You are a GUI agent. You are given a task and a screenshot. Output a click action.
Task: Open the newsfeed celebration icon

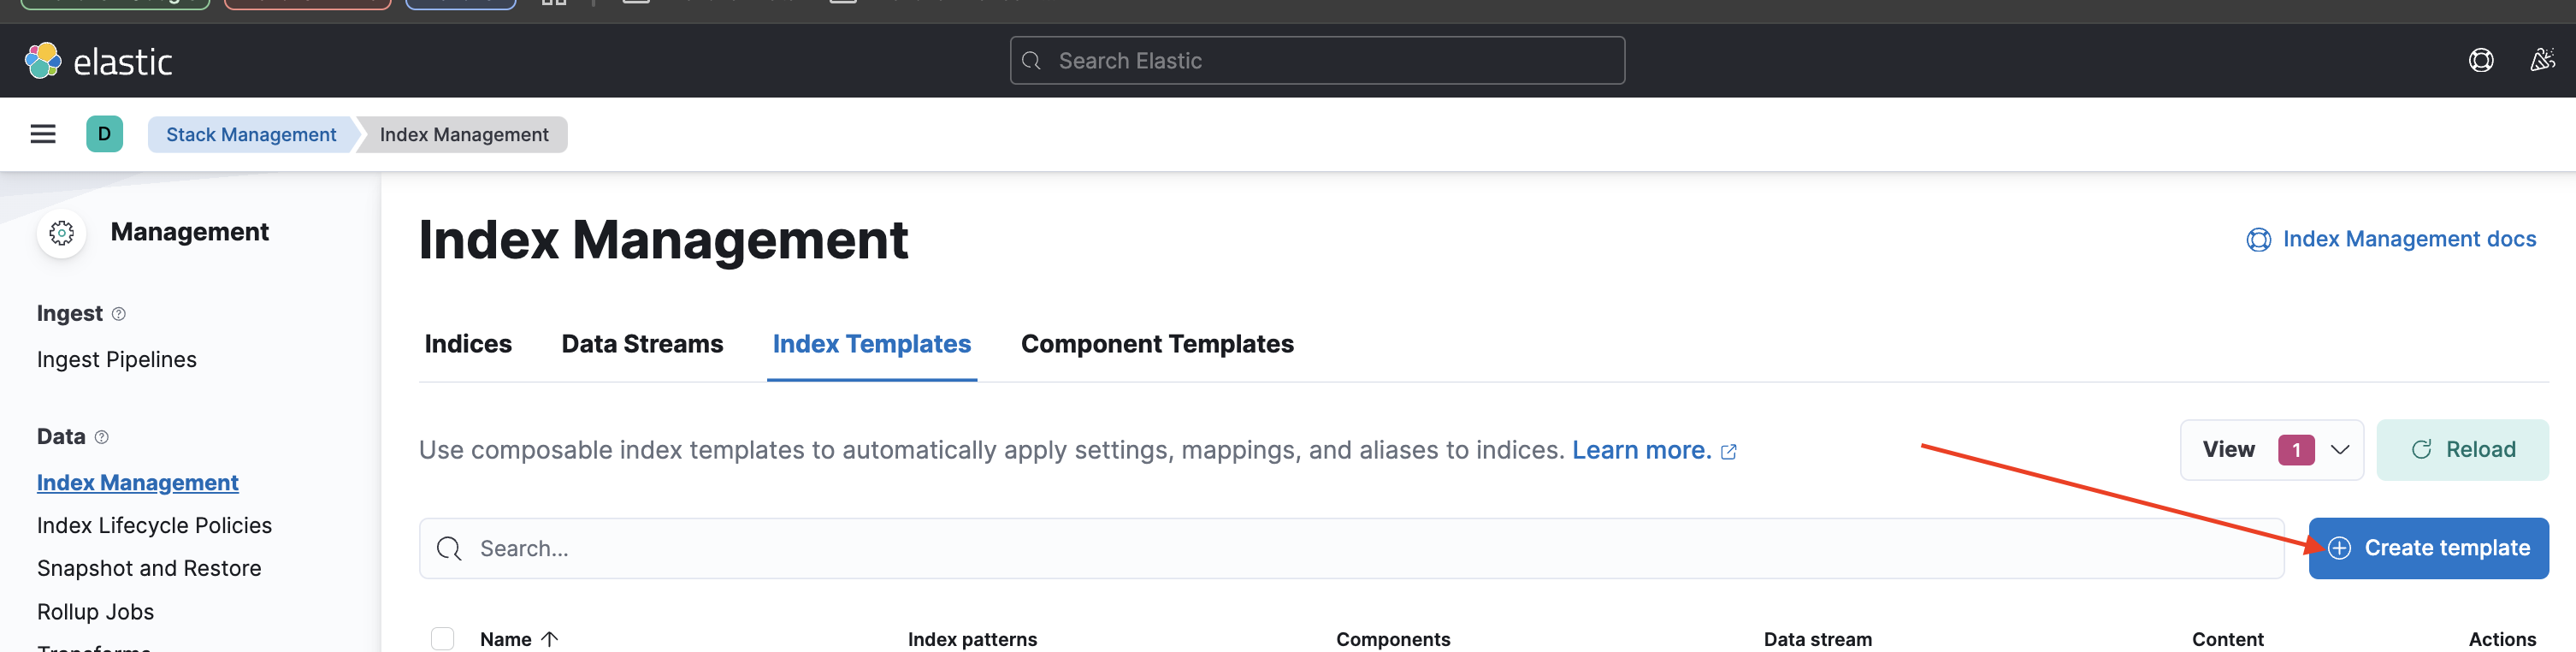point(2541,61)
